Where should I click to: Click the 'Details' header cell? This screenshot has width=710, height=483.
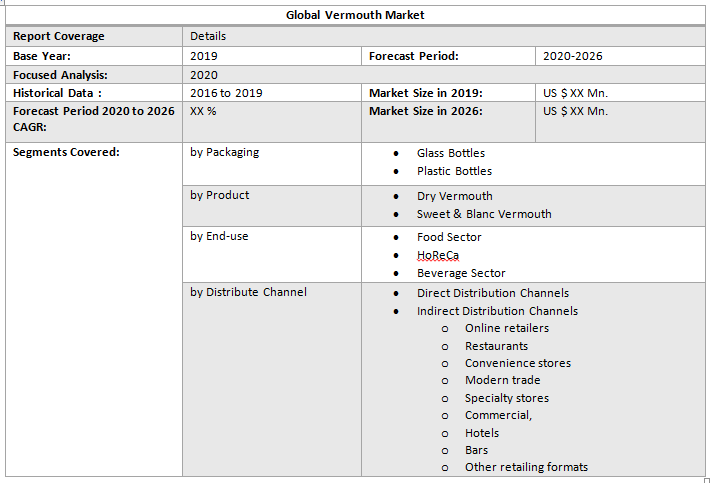point(208,36)
